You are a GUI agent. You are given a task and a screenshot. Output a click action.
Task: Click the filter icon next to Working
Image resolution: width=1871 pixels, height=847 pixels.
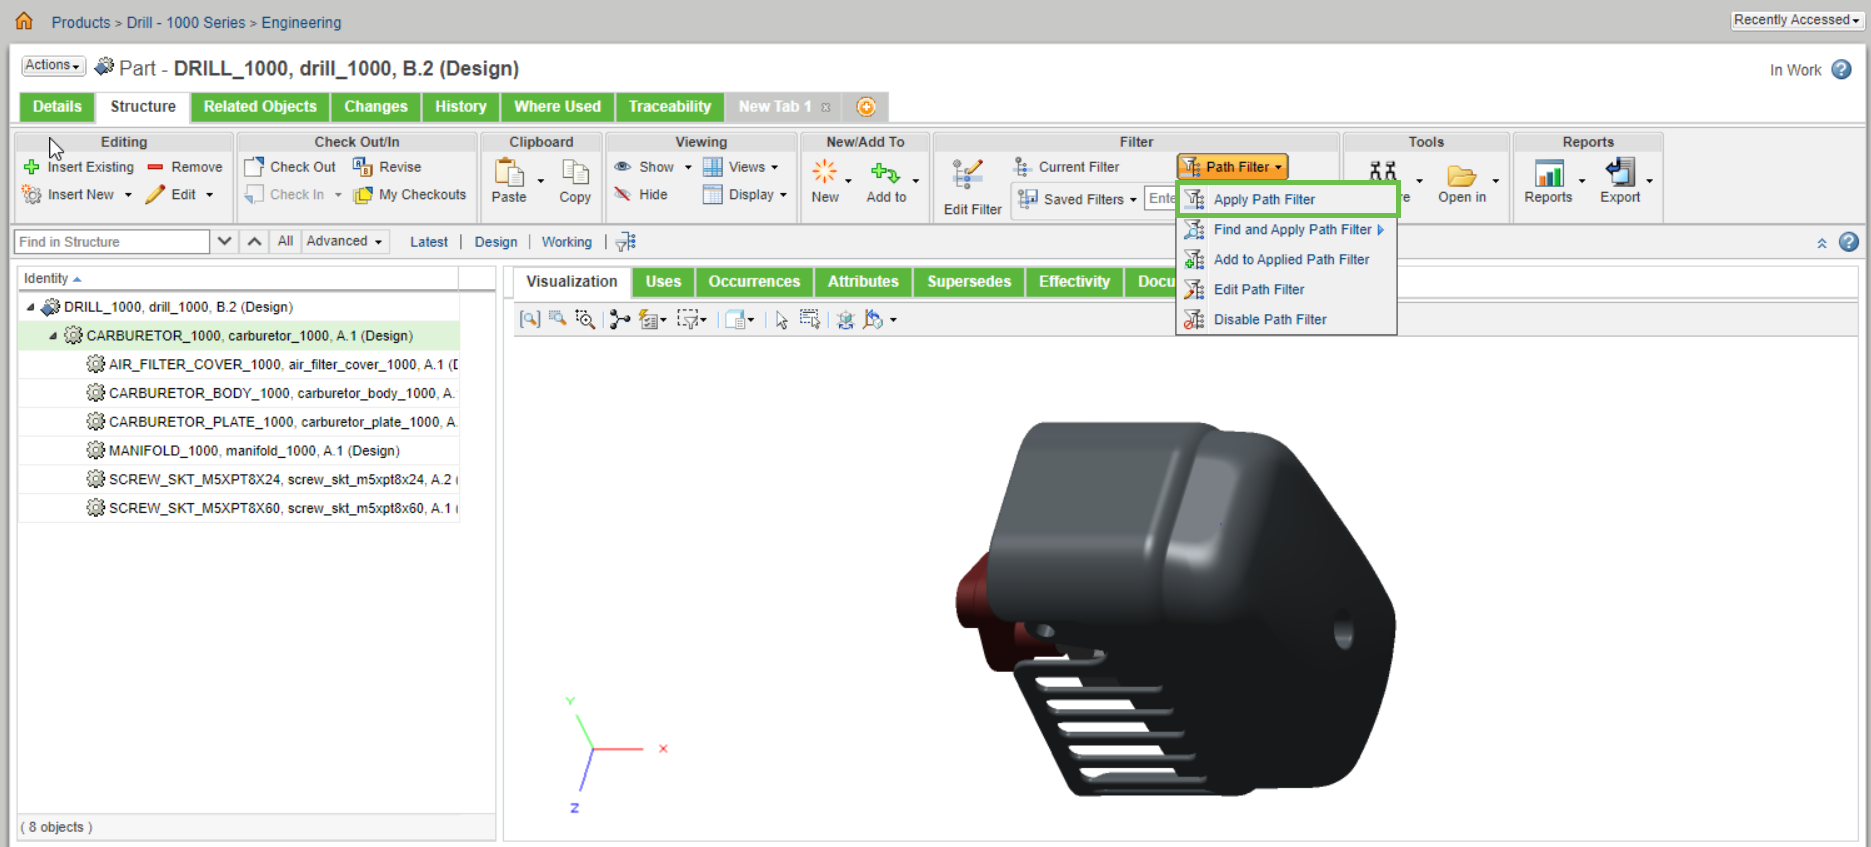click(626, 242)
